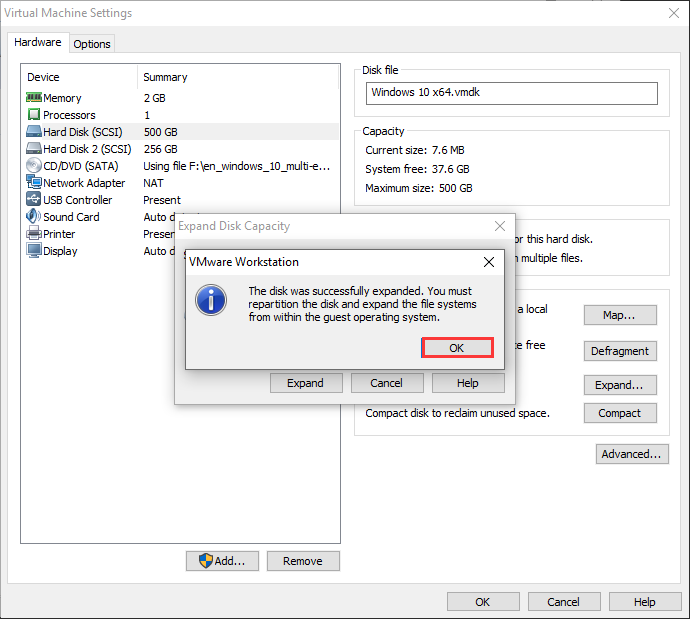
Task: Click Cancel in Expand Disk Capacity dialog
Action: coord(387,383)
